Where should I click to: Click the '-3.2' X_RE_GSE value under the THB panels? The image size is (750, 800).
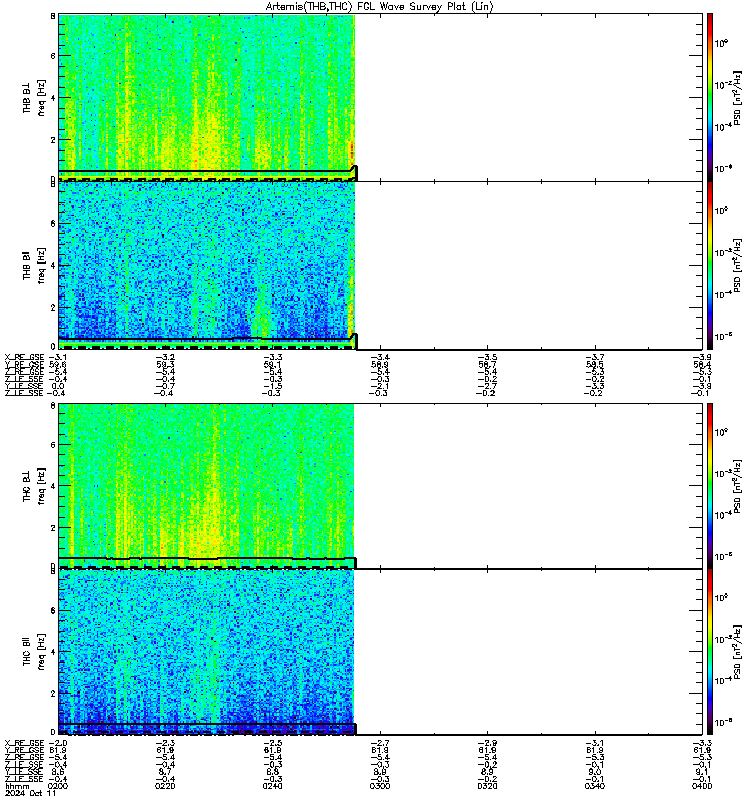pyautogui.click(x=165, y=357)
